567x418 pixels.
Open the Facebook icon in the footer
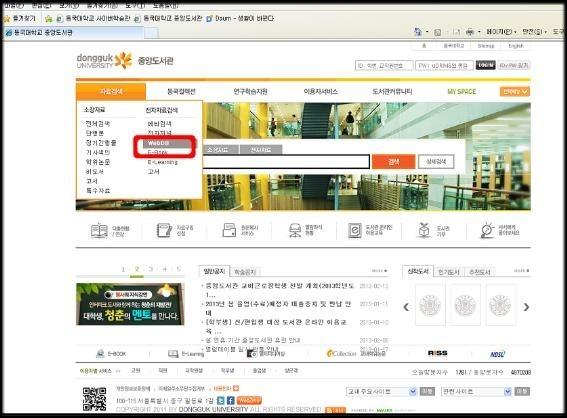(x=230, y=400)
